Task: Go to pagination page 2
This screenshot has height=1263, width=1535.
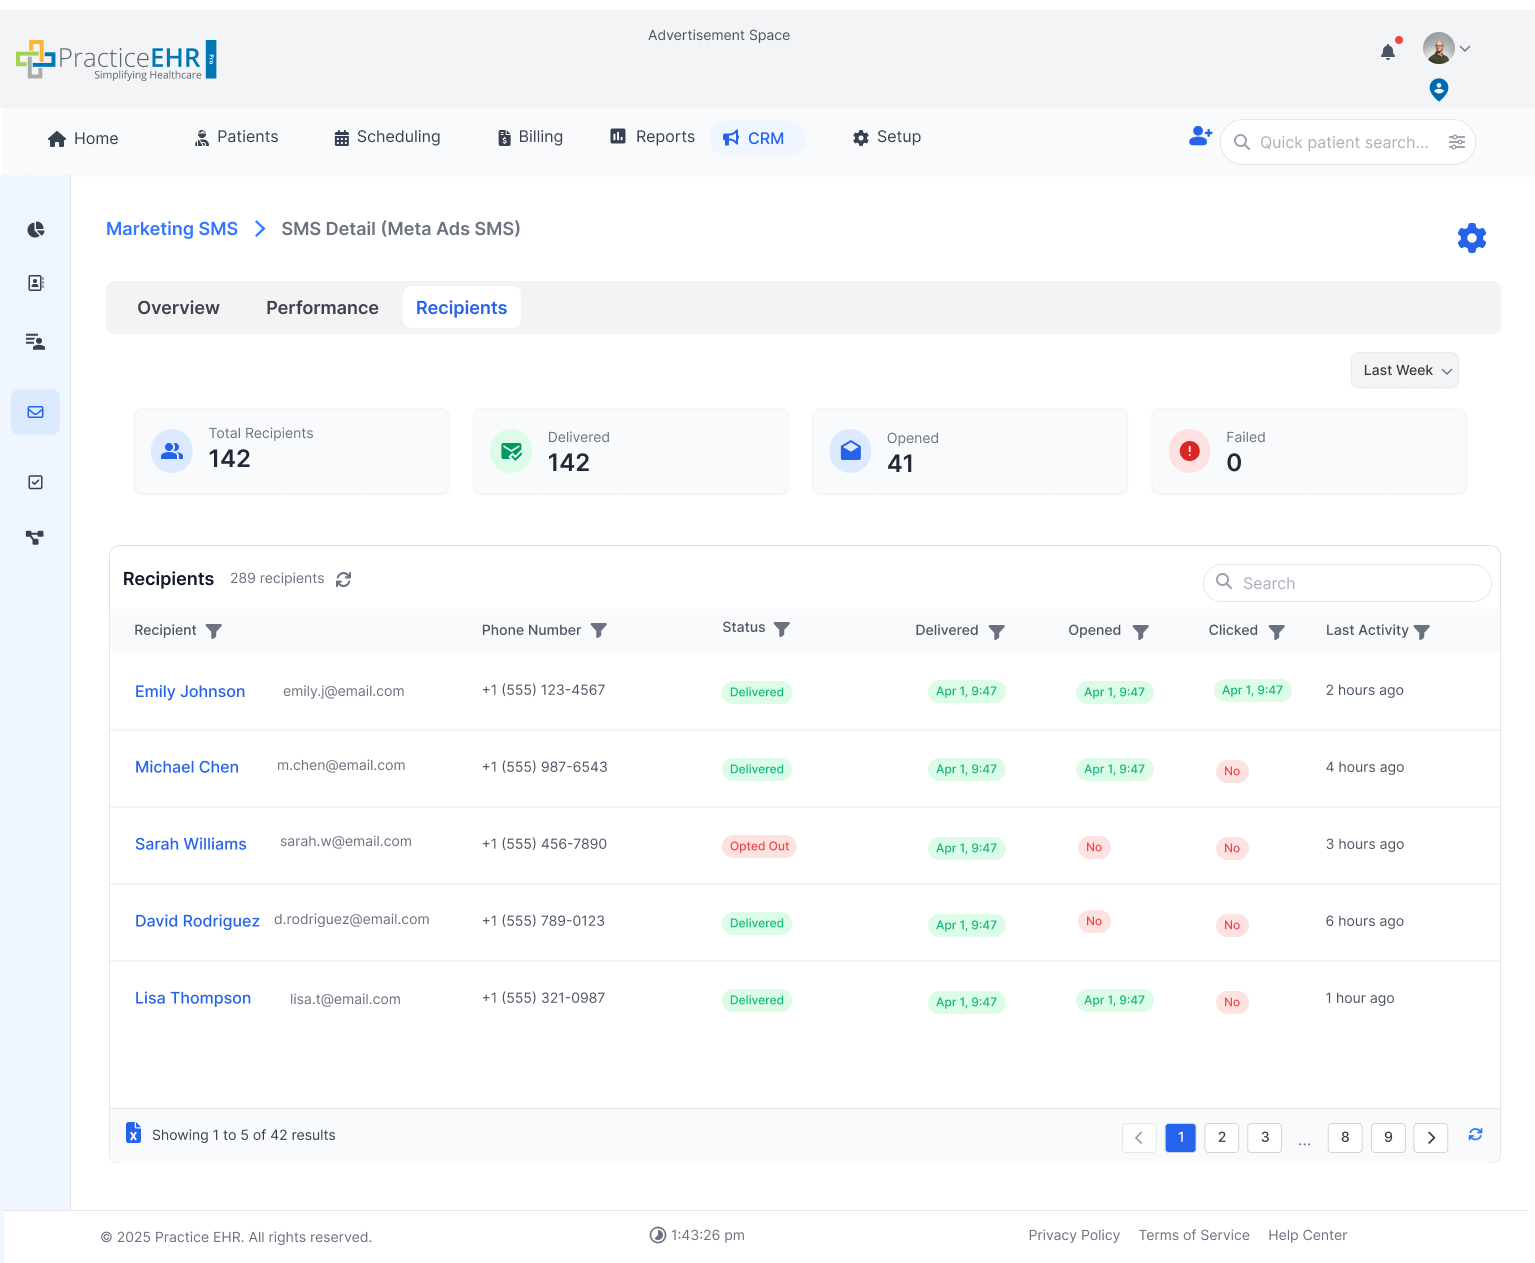Action: click(x=1222, y=1137)
